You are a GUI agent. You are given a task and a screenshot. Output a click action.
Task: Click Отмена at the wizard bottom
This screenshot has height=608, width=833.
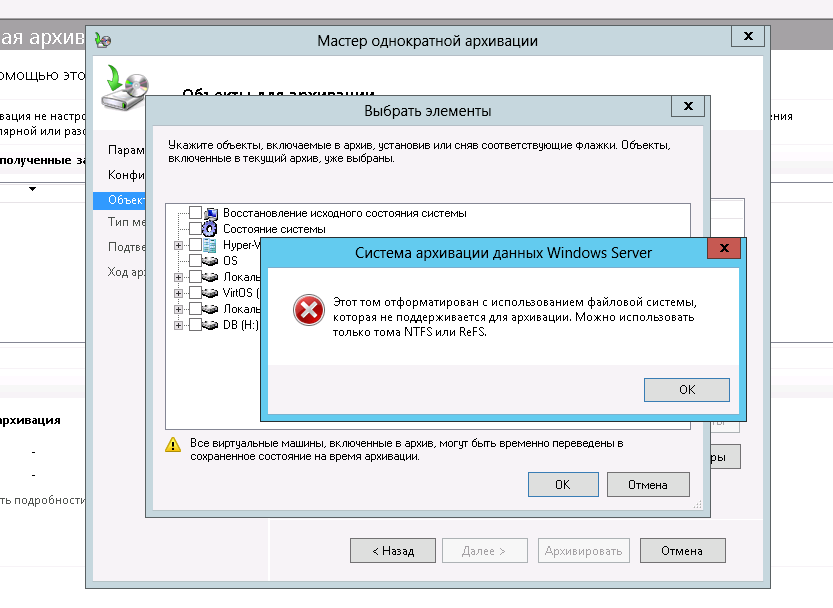click(x=682, y=551)
